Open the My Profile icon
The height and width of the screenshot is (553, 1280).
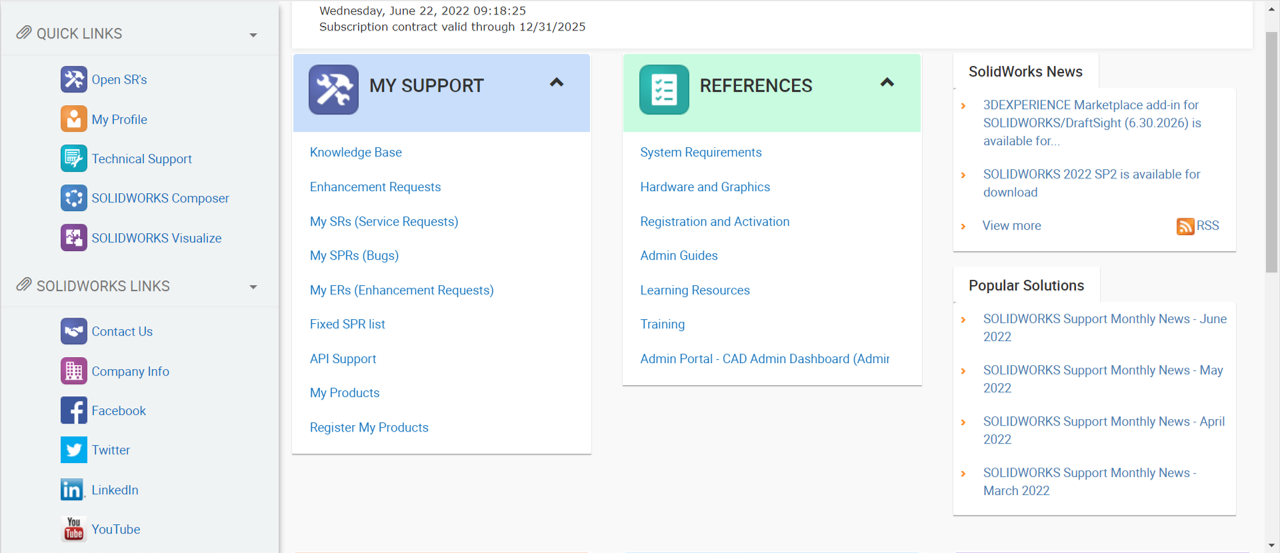coord(73,119)
